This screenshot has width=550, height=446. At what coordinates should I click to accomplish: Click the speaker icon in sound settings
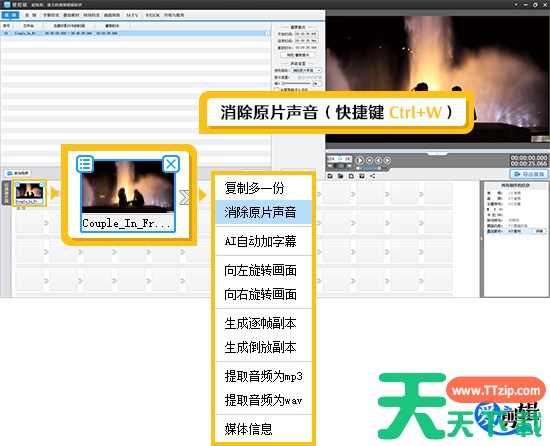tap(277, 83)
